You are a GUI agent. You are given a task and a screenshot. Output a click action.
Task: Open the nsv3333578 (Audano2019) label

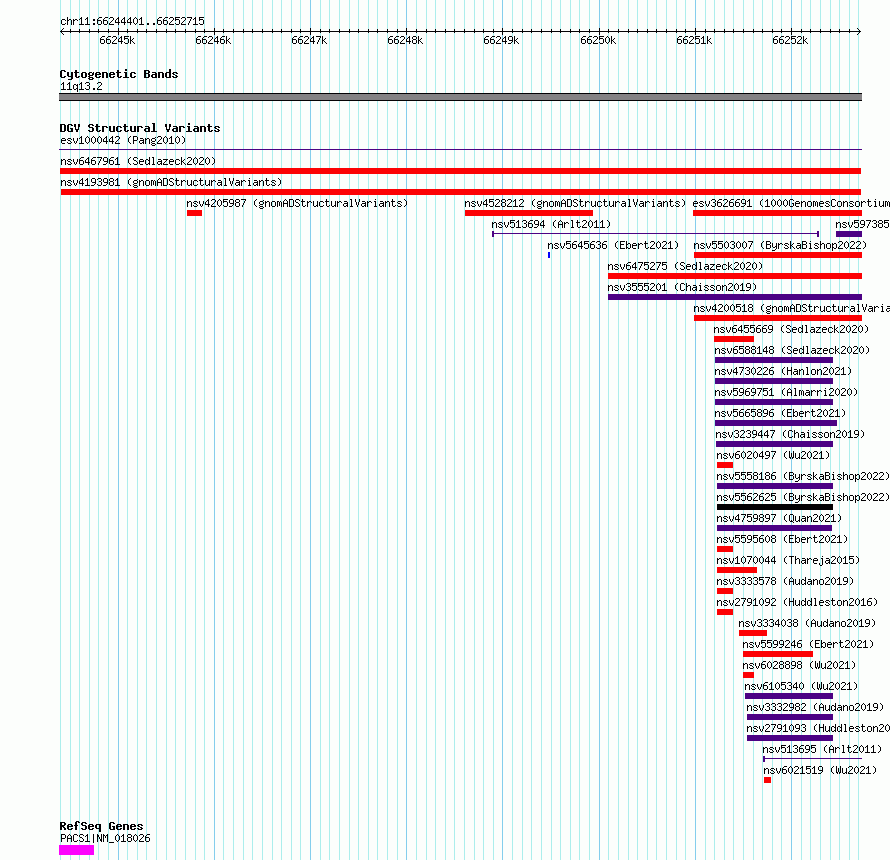(785, 581)
